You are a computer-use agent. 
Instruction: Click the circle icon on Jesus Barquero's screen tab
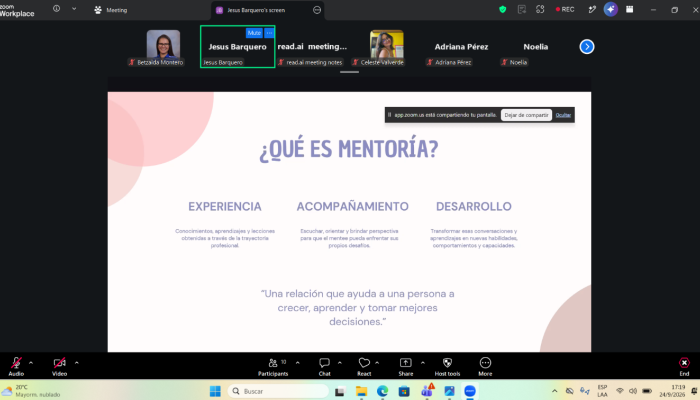pos(317,10)
